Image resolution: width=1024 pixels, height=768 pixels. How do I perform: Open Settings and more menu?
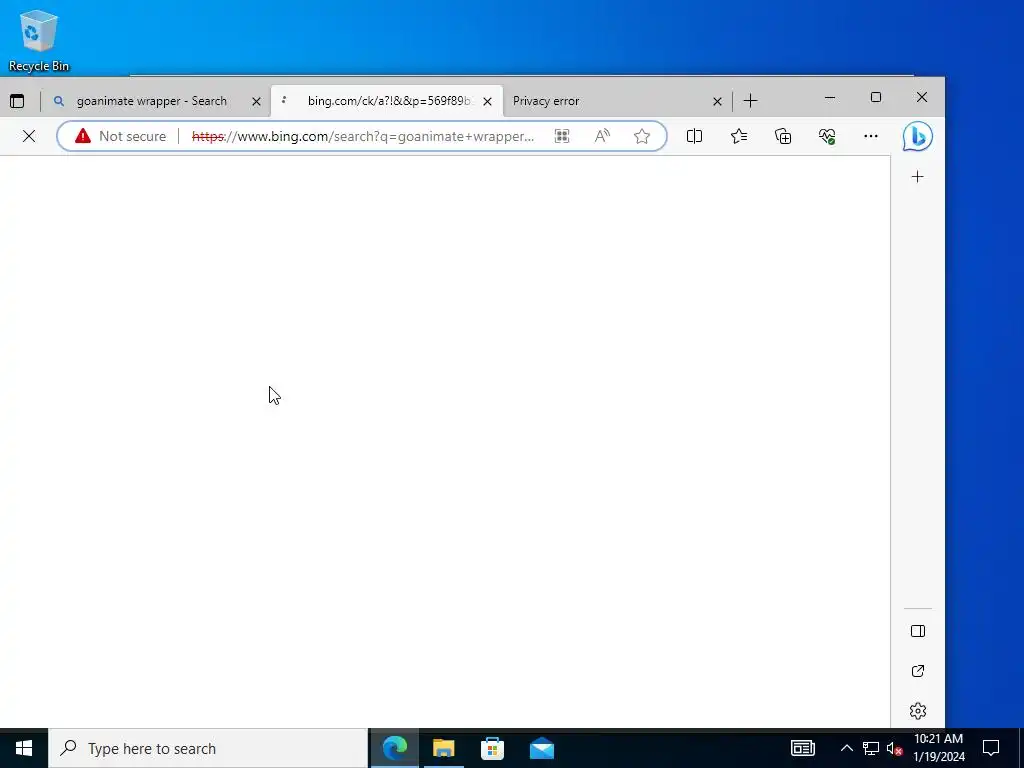pos(871,136)
